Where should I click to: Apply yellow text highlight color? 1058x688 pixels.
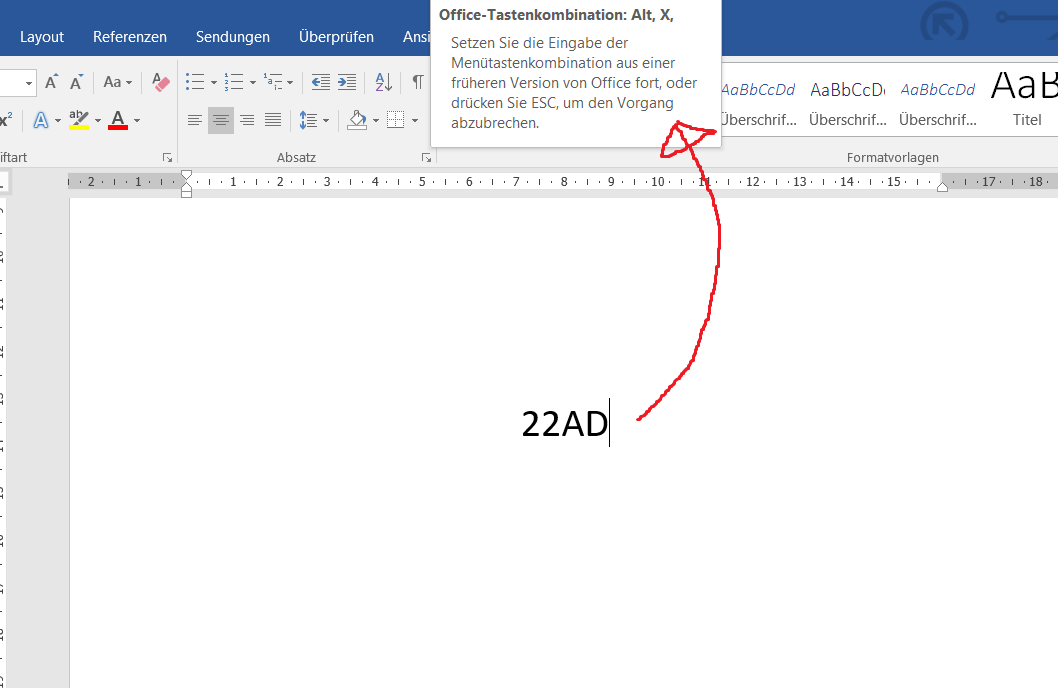tap(78, 119)
